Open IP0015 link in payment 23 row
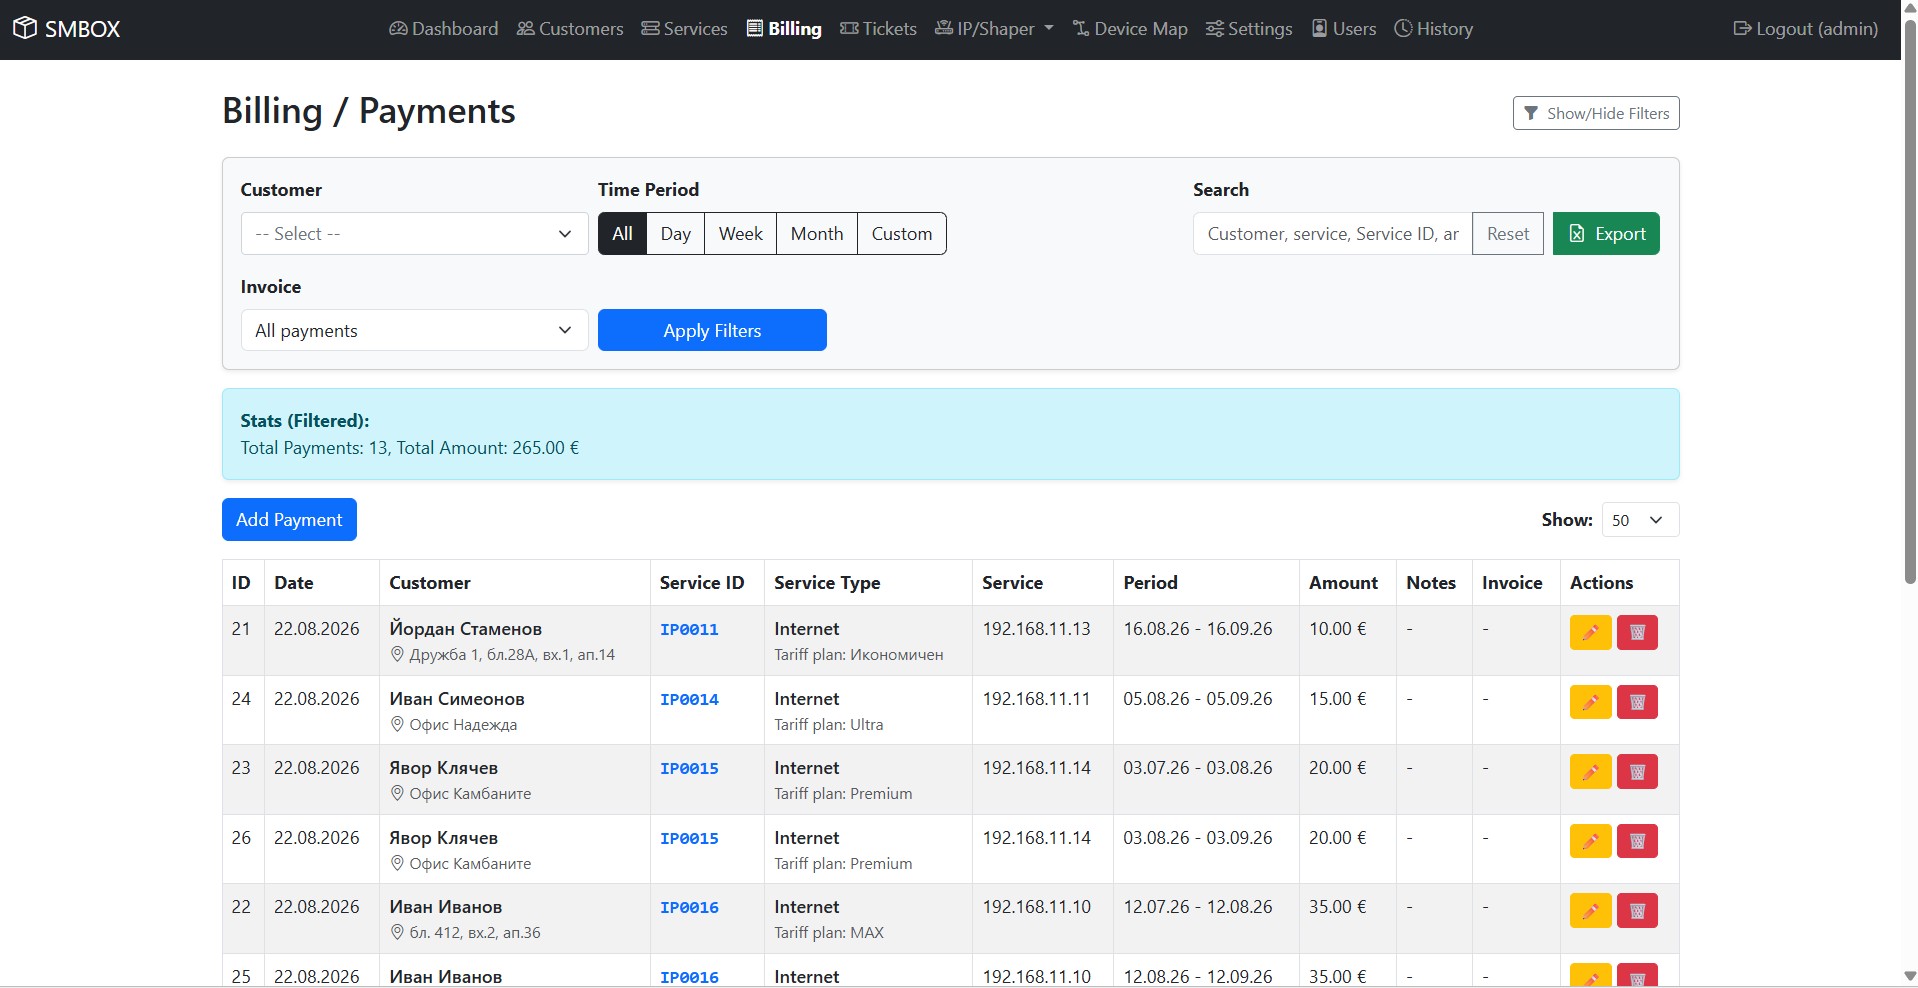The height and width of the screenshot is (988, 1918). coord(689,769)
